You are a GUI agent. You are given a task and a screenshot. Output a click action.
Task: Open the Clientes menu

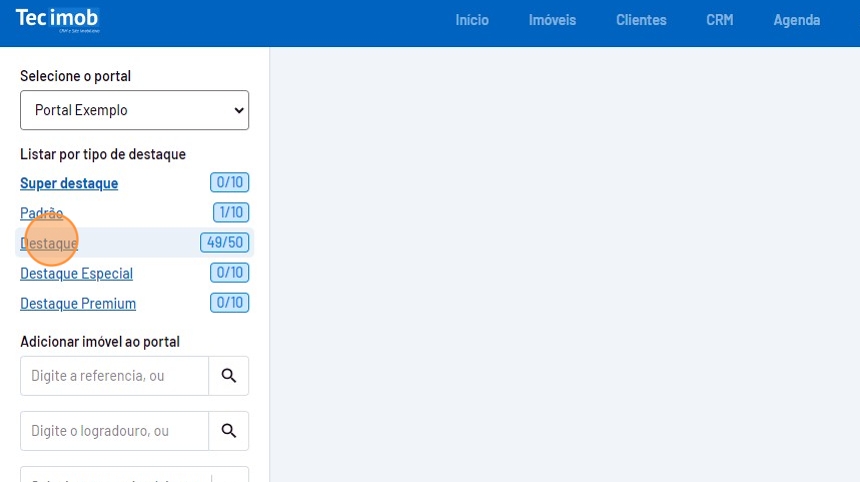click(641, 20)
